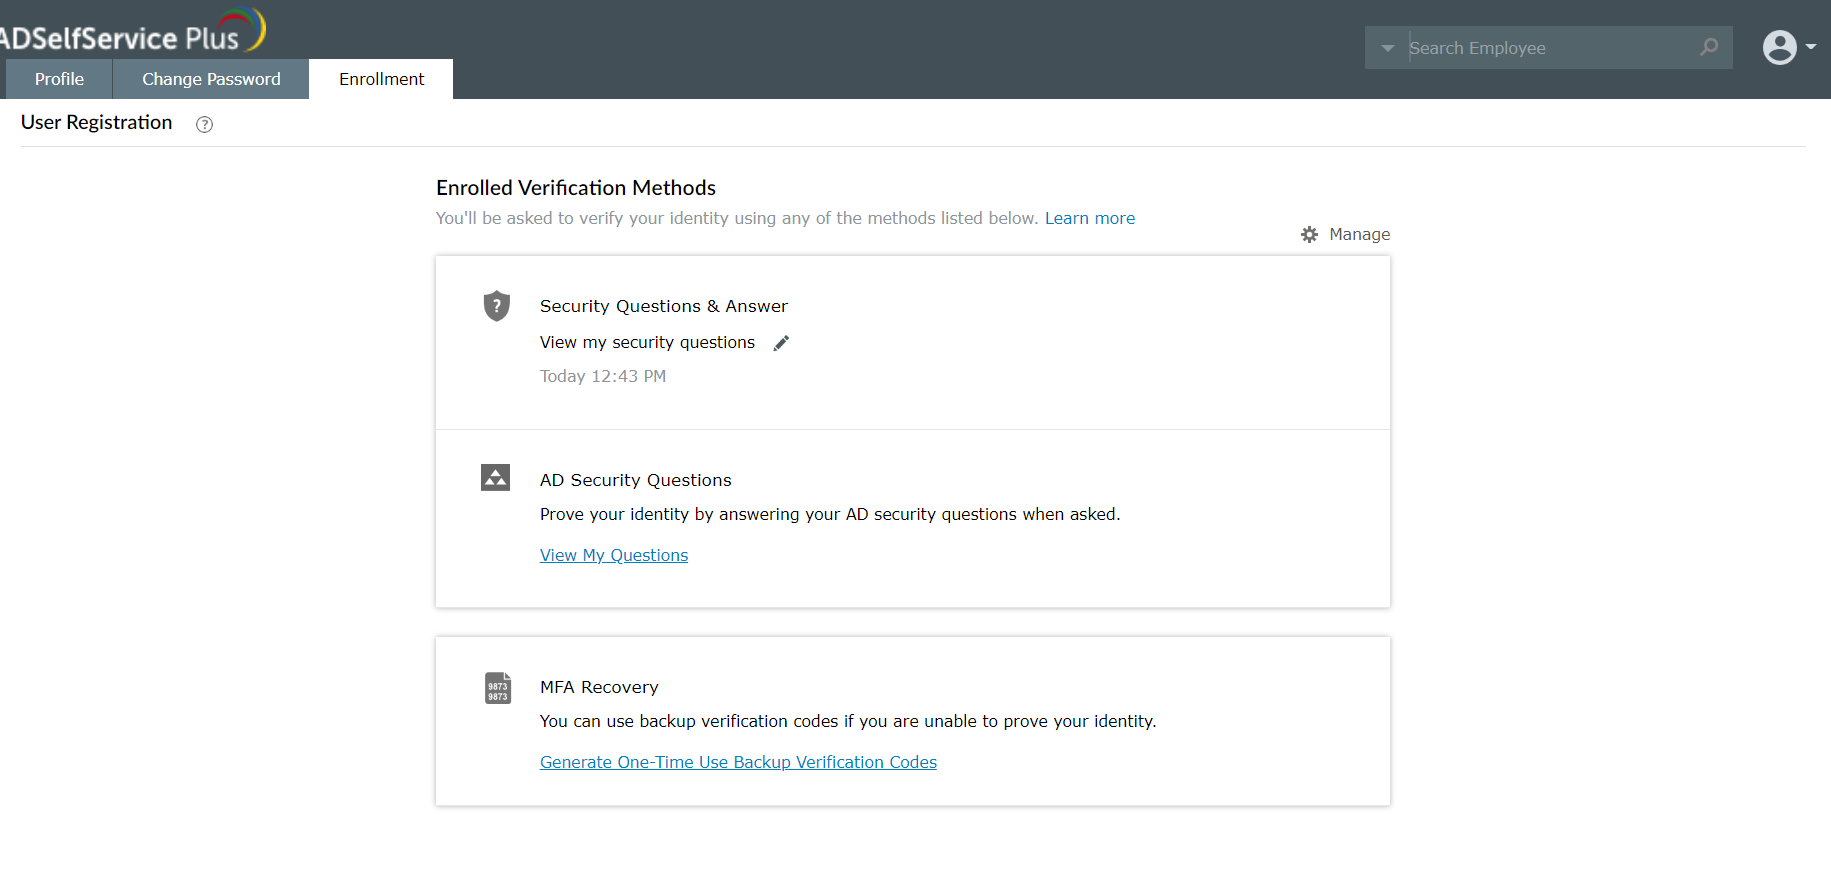Generate One-Time Use Backup Verification Codes
Screen dimensions: 1831x872
point(738,762)
